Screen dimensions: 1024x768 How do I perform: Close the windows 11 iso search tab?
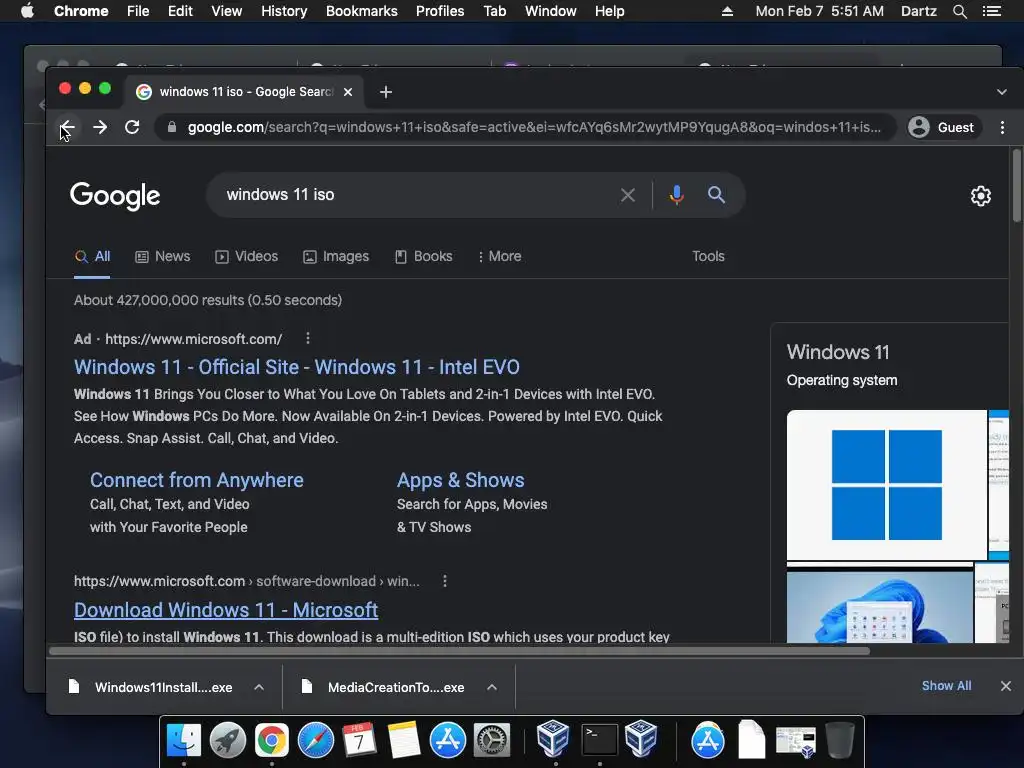coord(348,92)
